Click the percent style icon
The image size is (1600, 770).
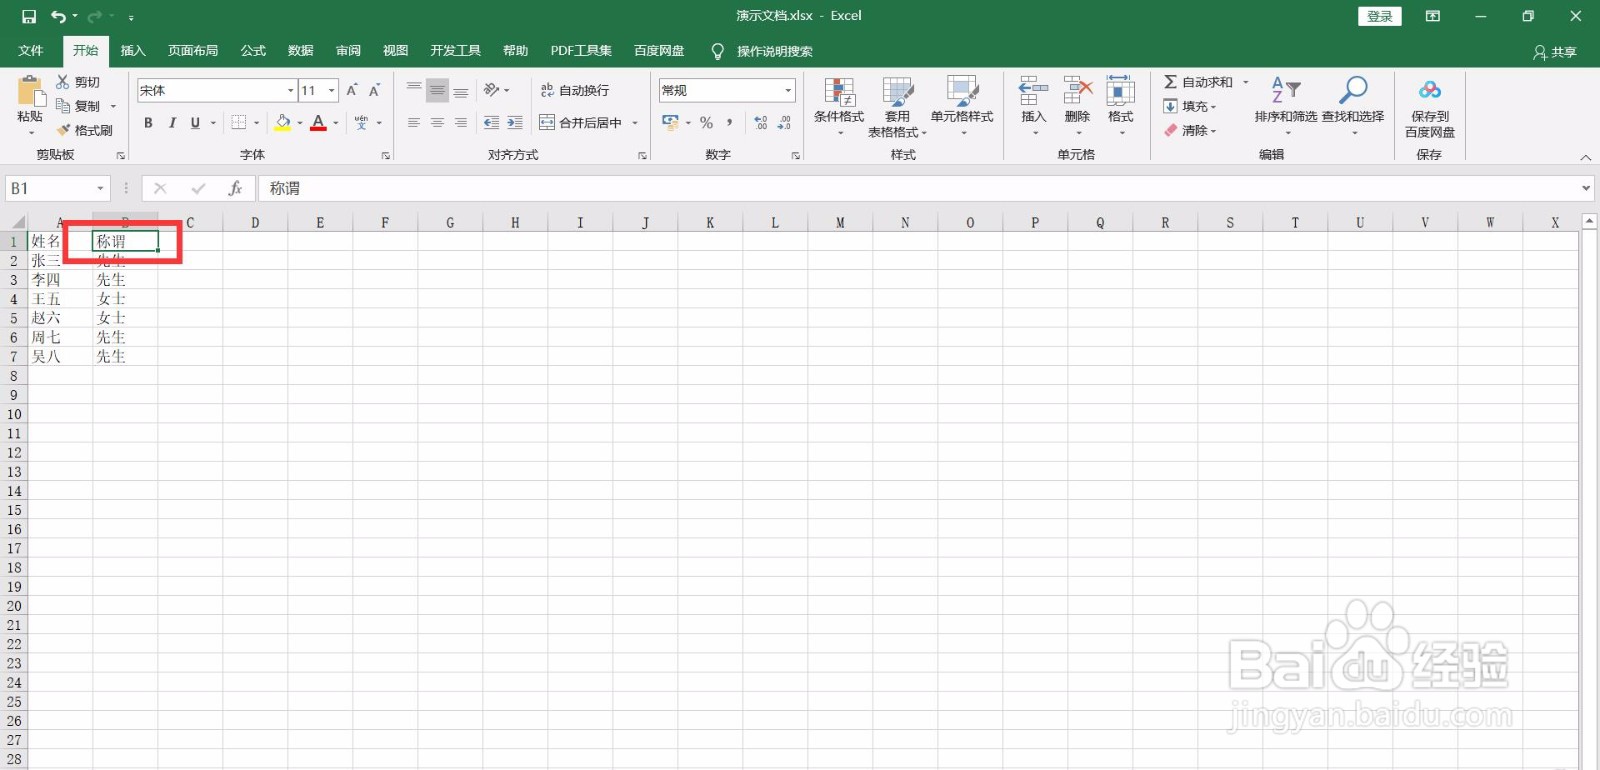(x=706, y=122)
